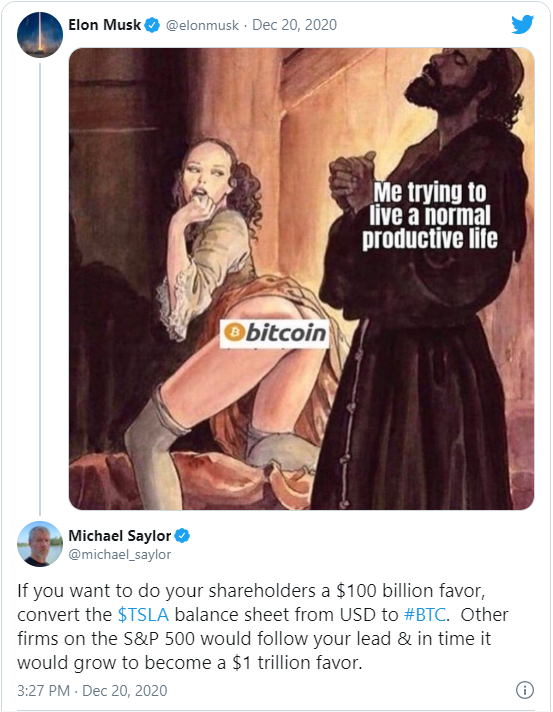Image resolution: width=553 pixels, height=712 pixels.
Task: Follow the #BTC hashtag link
Action: (x=425, y=614)
